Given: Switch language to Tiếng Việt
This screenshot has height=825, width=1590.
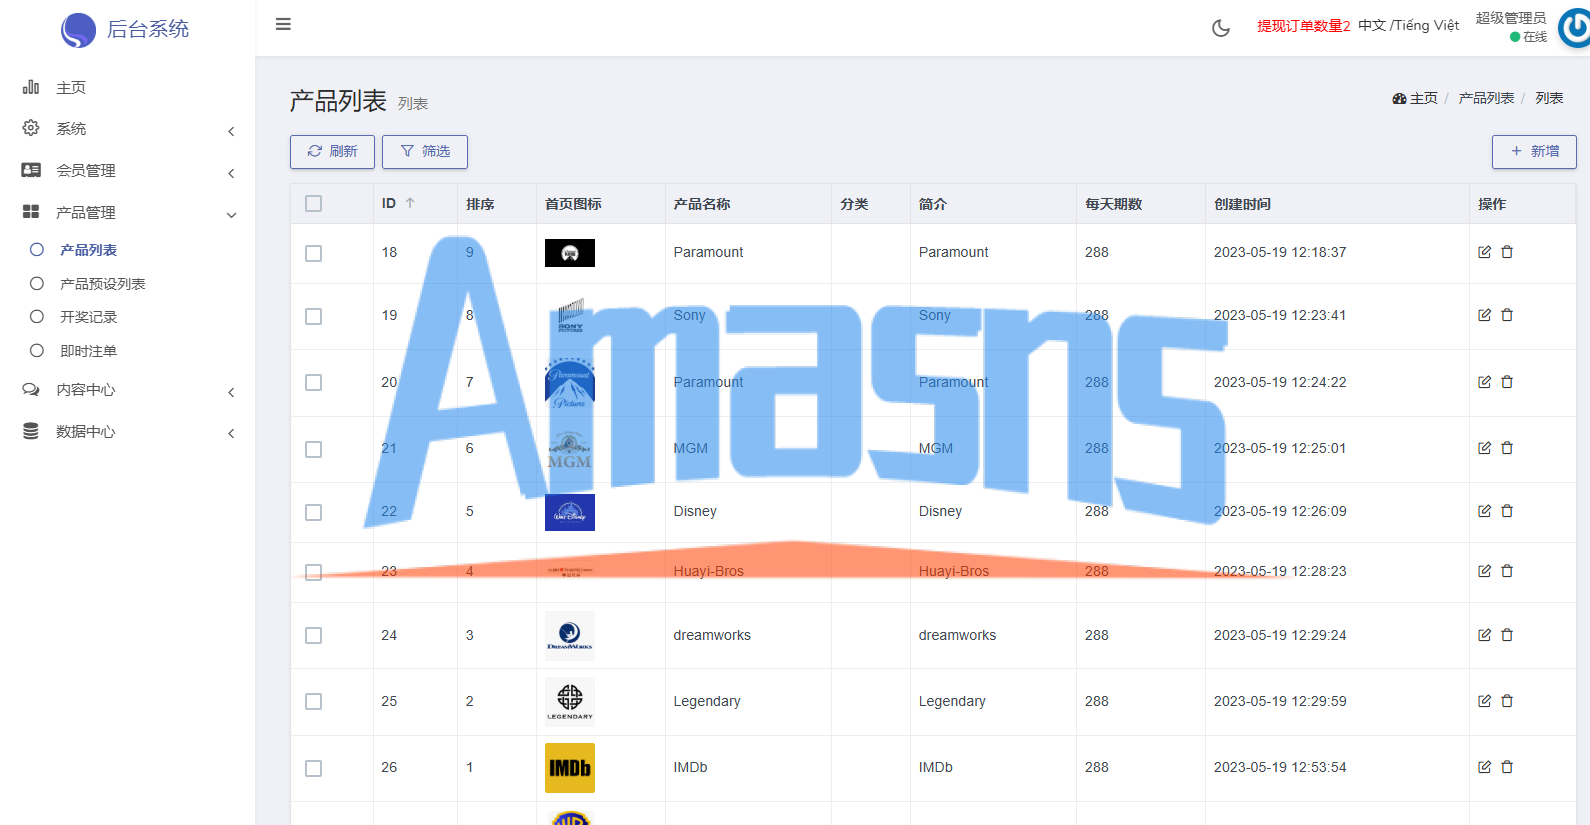Looking at the screenshot, I should [x=1426, y=26].
